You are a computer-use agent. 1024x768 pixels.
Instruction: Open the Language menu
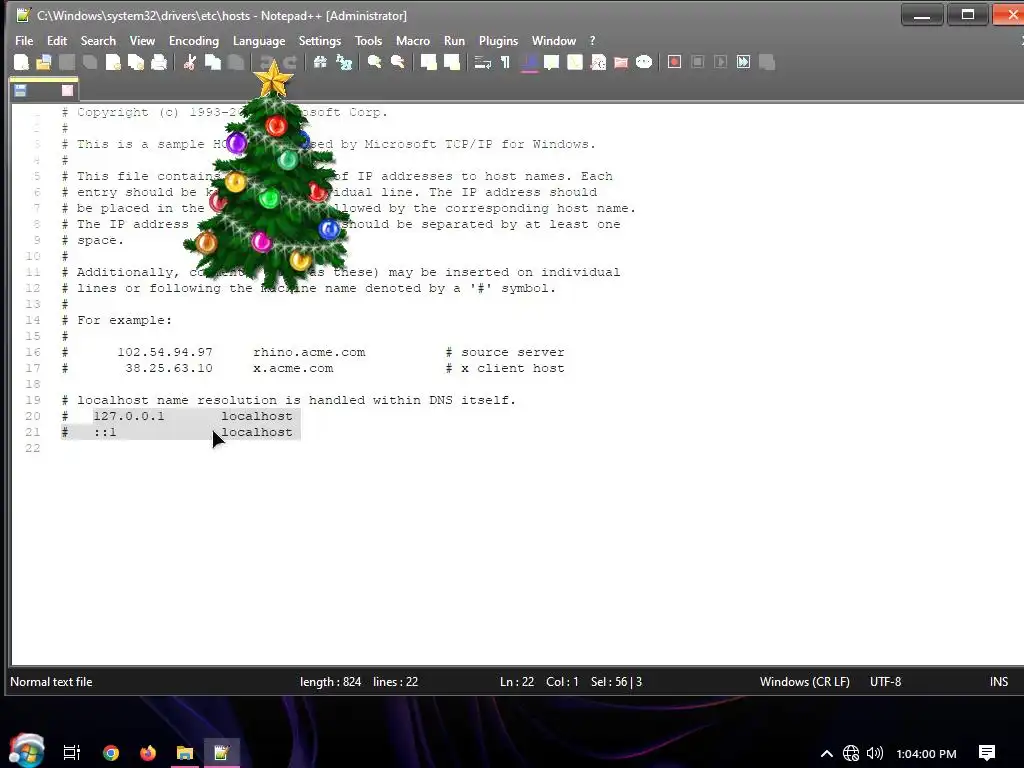259,40
